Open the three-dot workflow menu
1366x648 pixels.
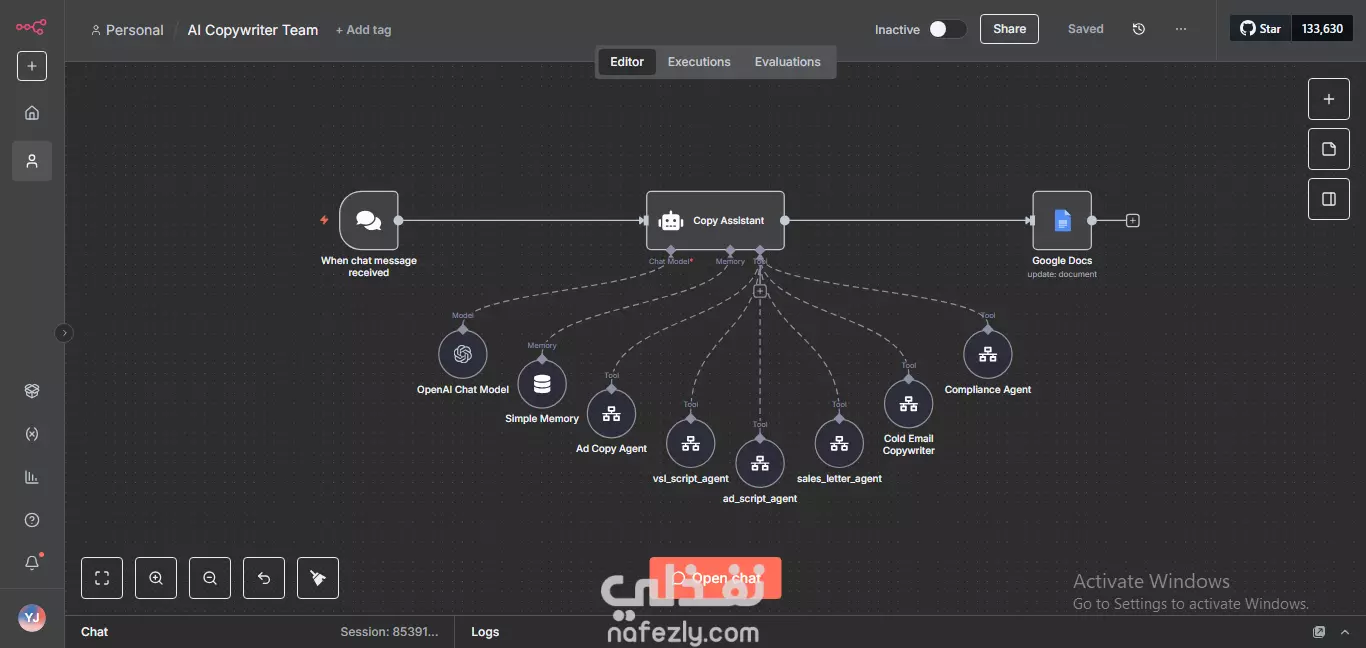pos(1181,29)
